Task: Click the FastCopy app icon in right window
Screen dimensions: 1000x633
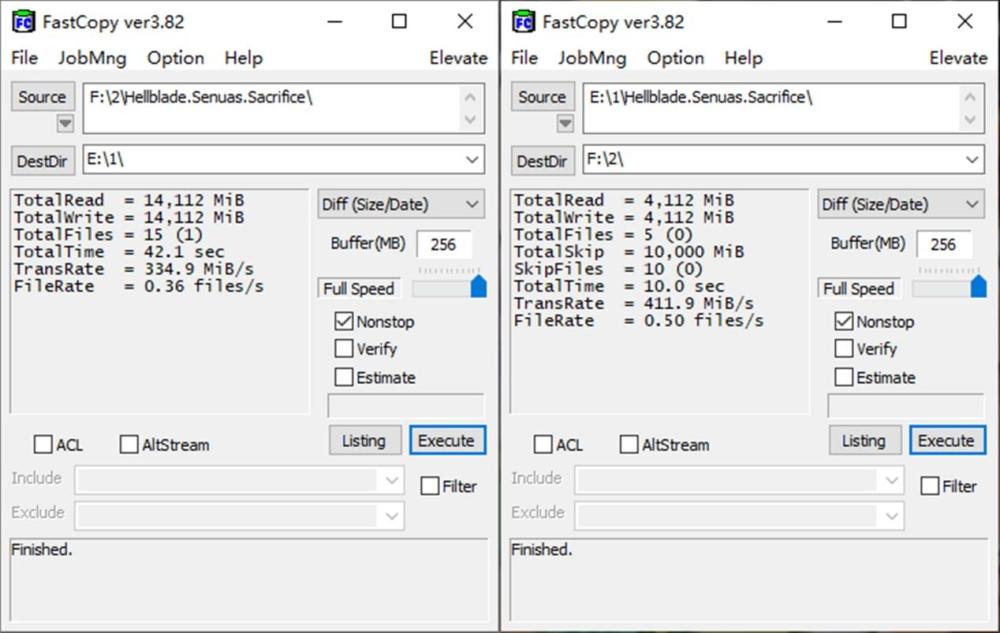Action: (524, 22)
